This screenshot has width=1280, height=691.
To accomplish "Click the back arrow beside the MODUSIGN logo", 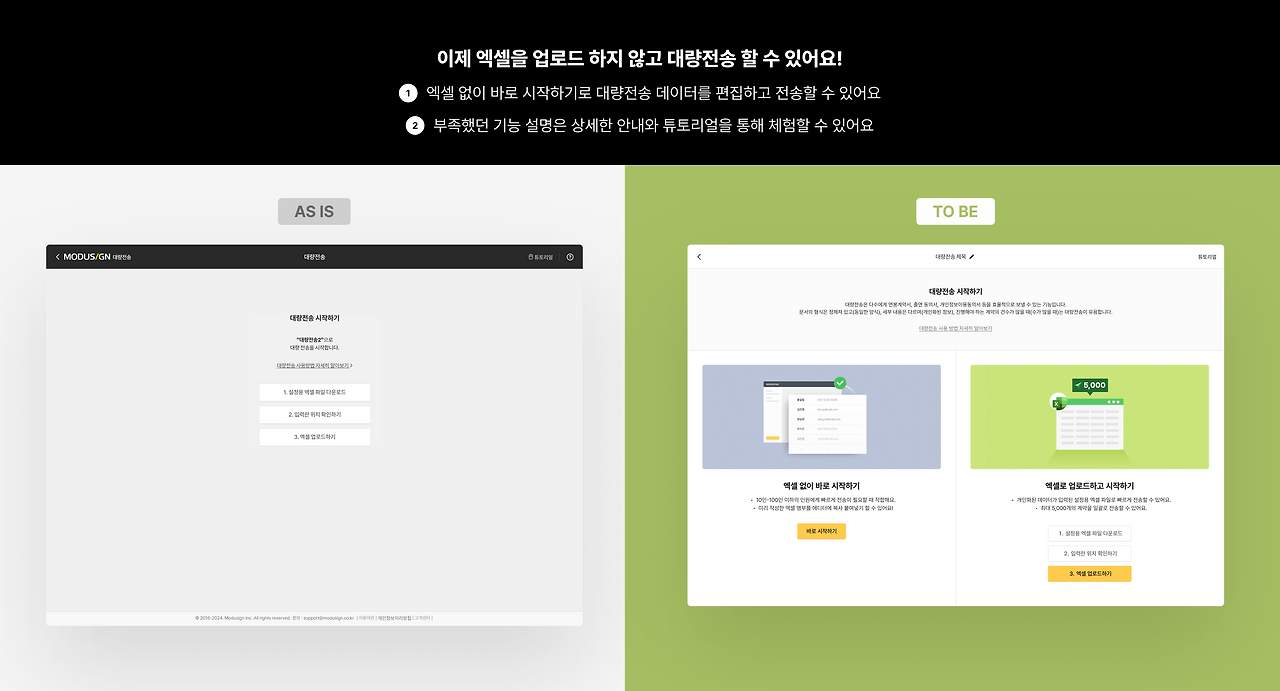I will [x=57, y=256].
